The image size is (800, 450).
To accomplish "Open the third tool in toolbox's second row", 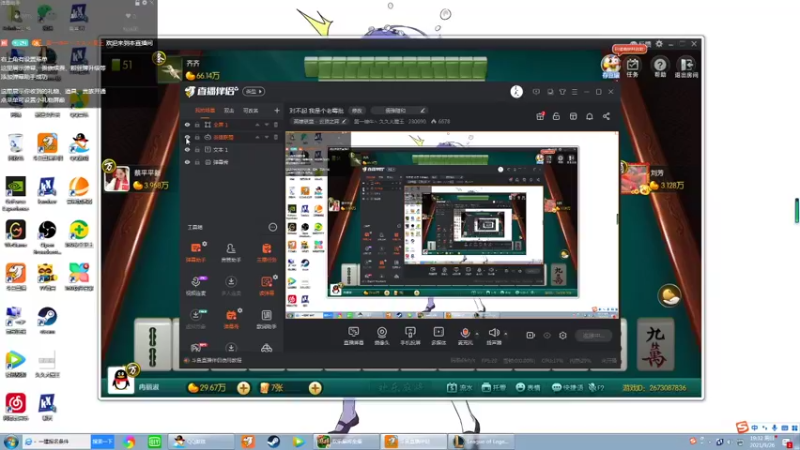I will (x=266, y=285).
